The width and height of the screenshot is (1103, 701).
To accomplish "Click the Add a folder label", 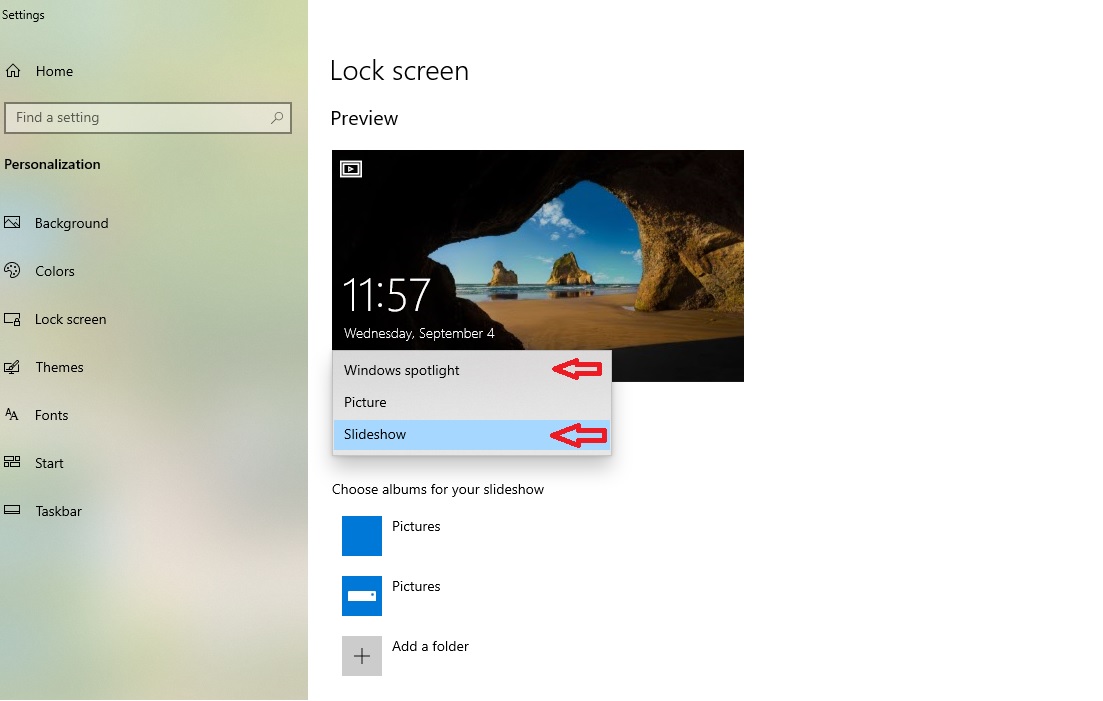I will (430, 646).
